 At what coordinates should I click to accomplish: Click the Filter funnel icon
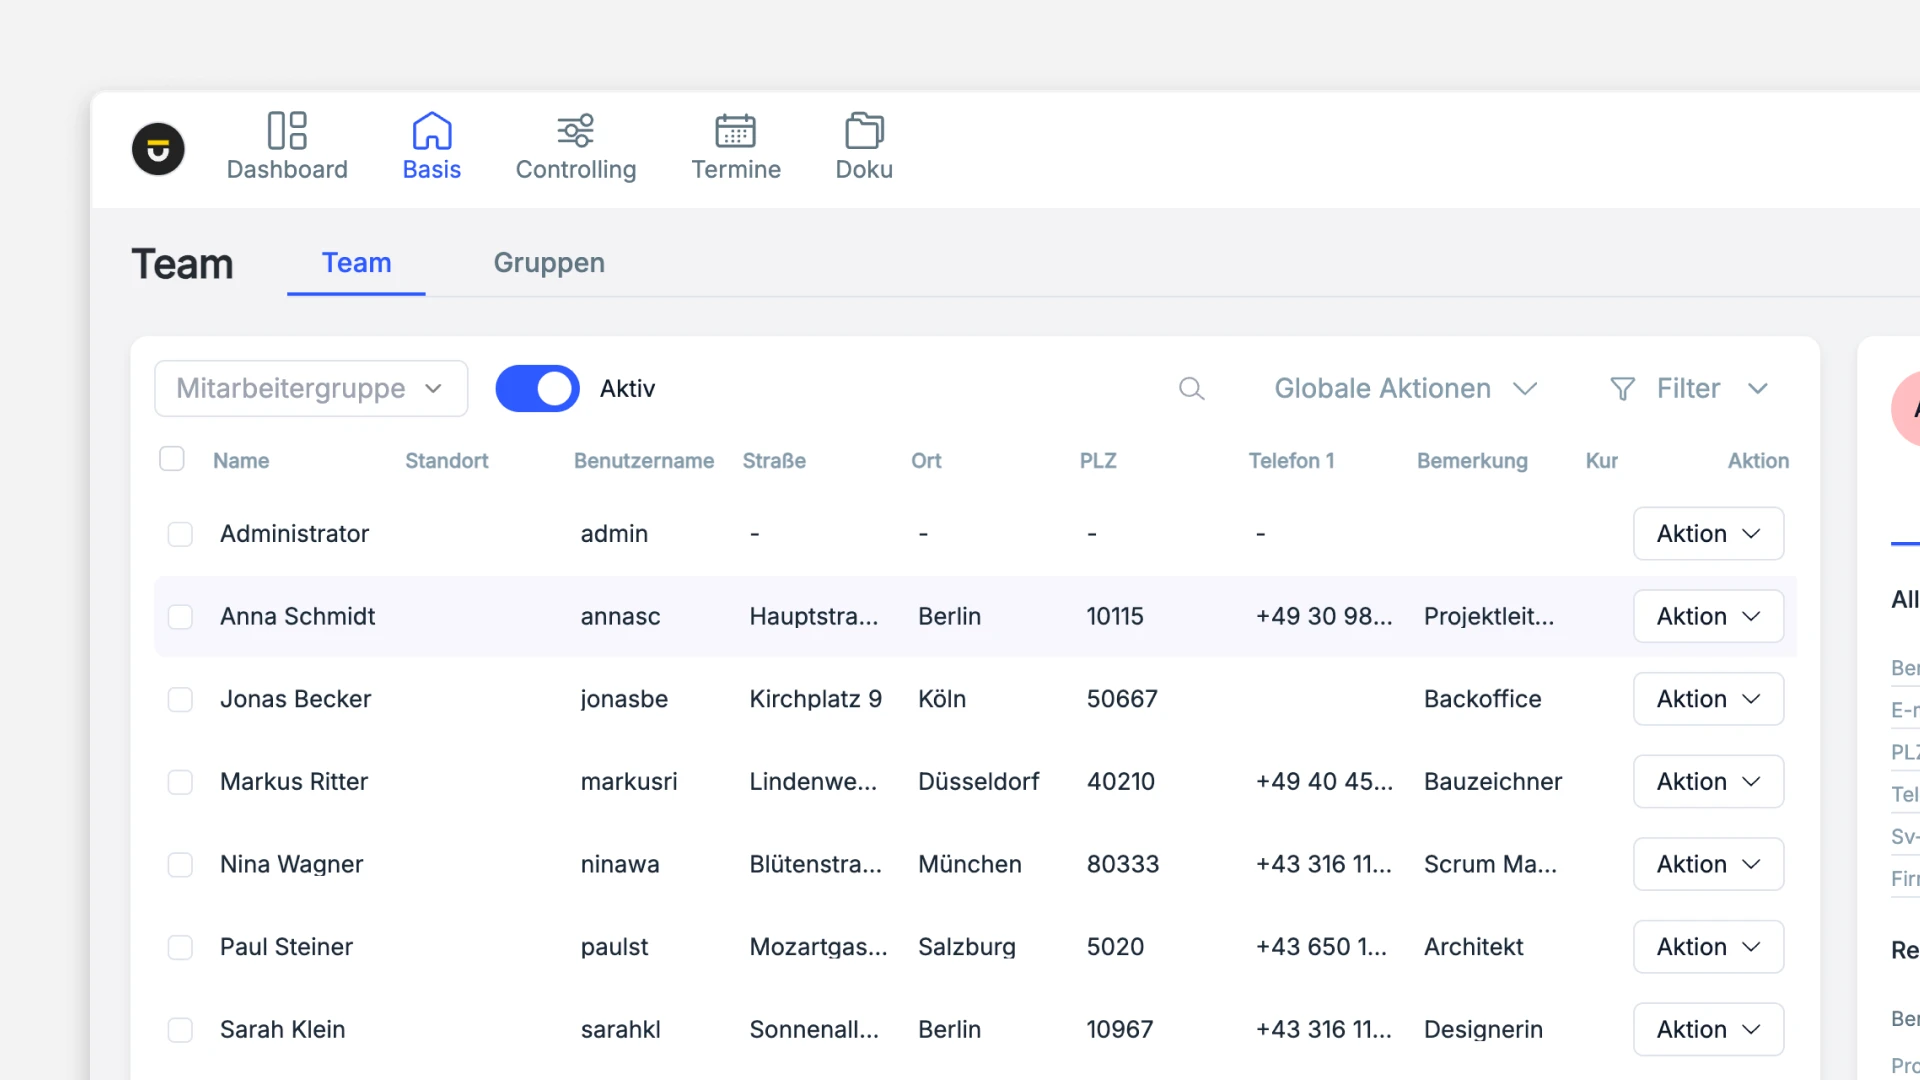pyautogui.click(x=1622, y=388)
